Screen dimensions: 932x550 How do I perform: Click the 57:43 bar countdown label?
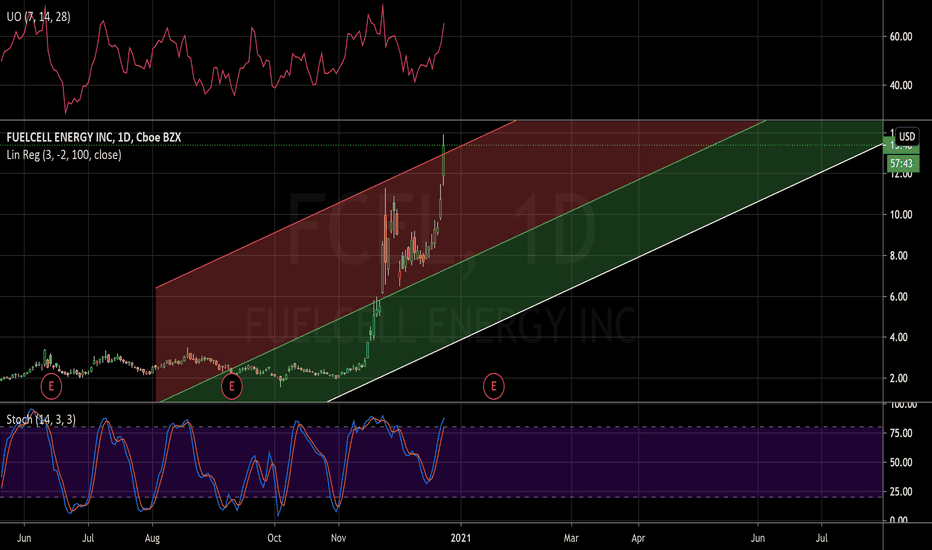click(x=902, y=164)
